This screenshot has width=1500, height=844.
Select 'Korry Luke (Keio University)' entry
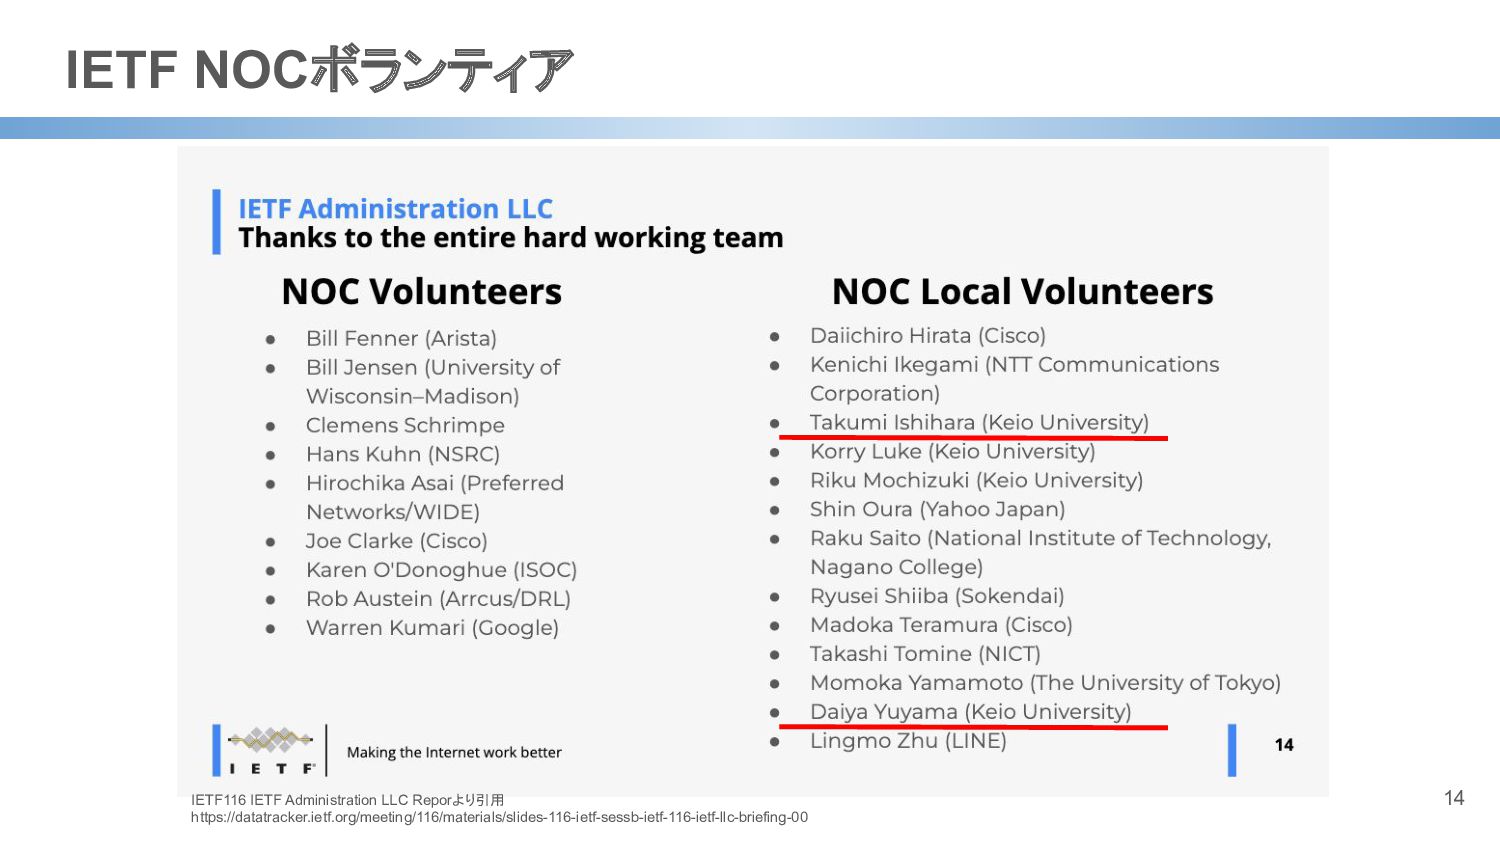tap(953, 452)
